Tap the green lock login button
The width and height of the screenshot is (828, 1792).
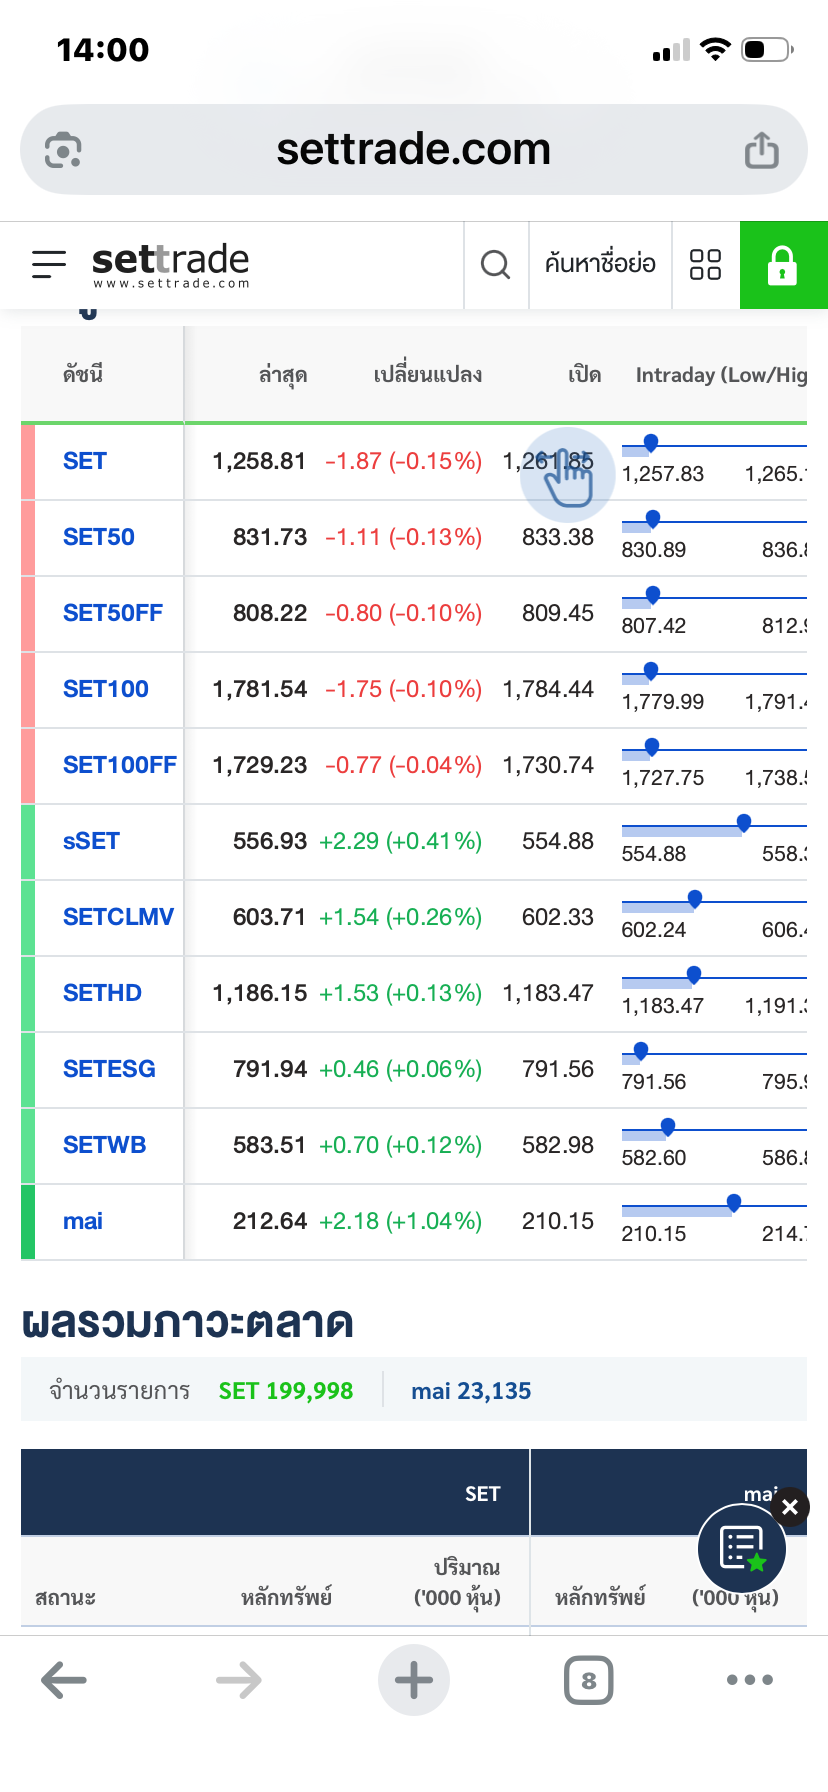tap(783, 265)
